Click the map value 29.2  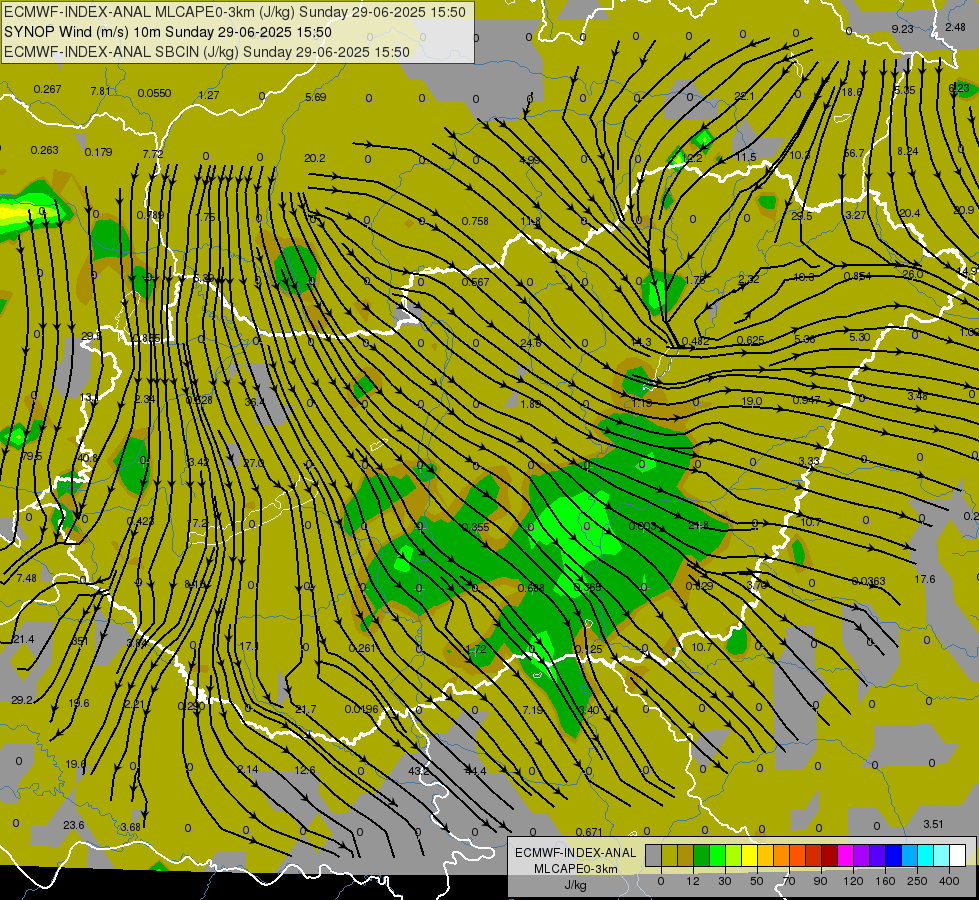22,700
